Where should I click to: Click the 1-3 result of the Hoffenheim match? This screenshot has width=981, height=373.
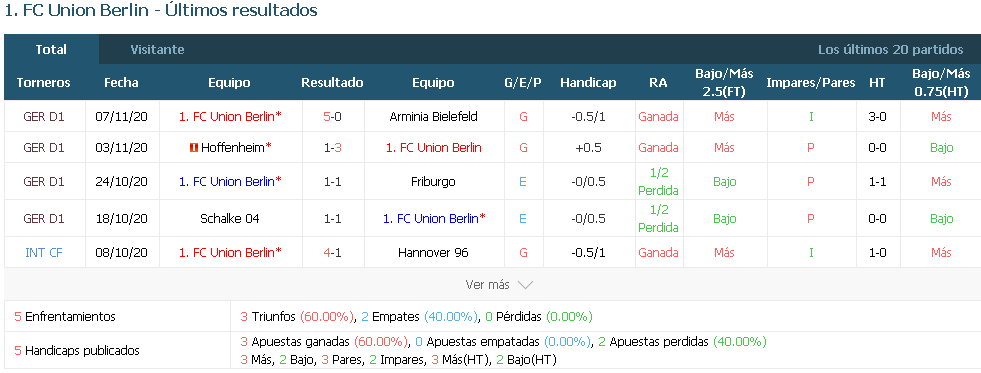332,148
